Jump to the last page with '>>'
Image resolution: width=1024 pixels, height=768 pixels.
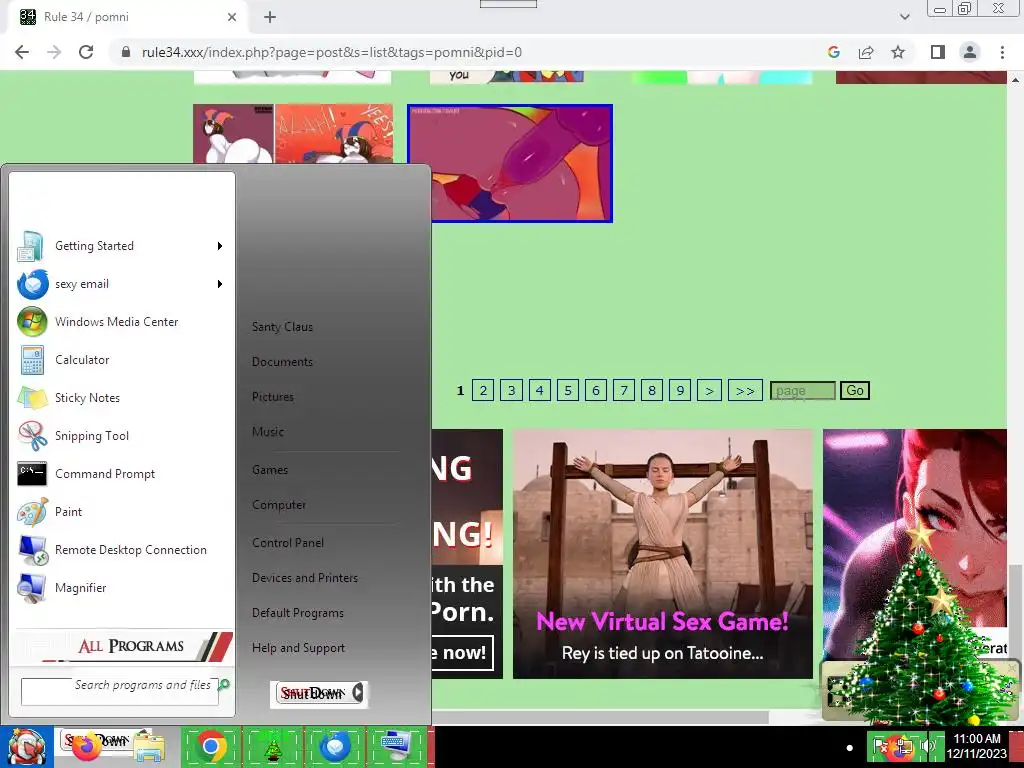745,391
